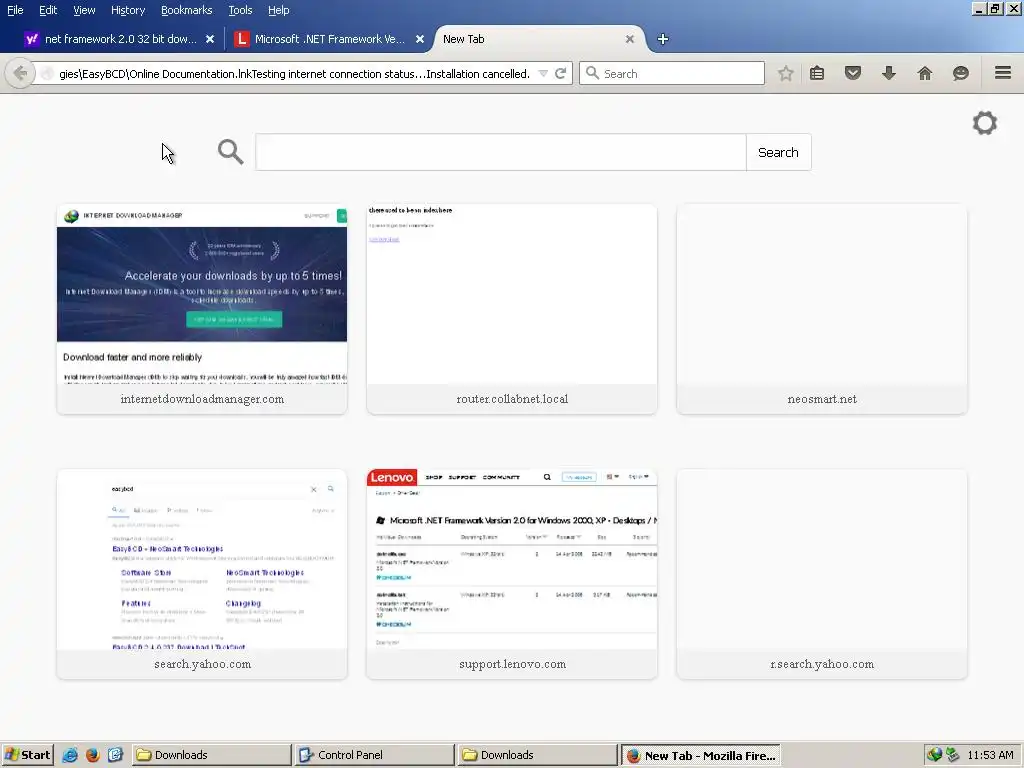
Task: Click the magnifier icon beside the page search box
Action: 231,152
